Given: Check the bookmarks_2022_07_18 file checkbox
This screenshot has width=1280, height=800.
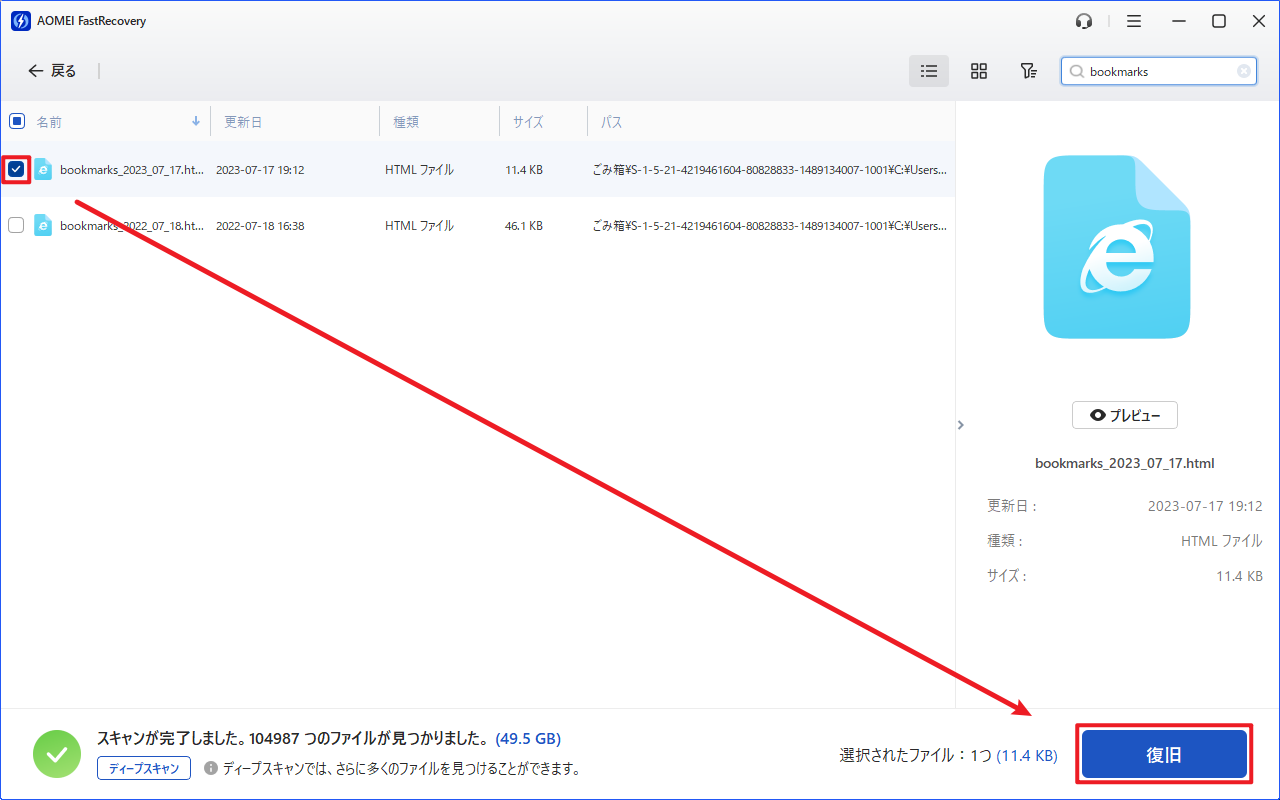Looking at the screenshot, I should 16,225.
